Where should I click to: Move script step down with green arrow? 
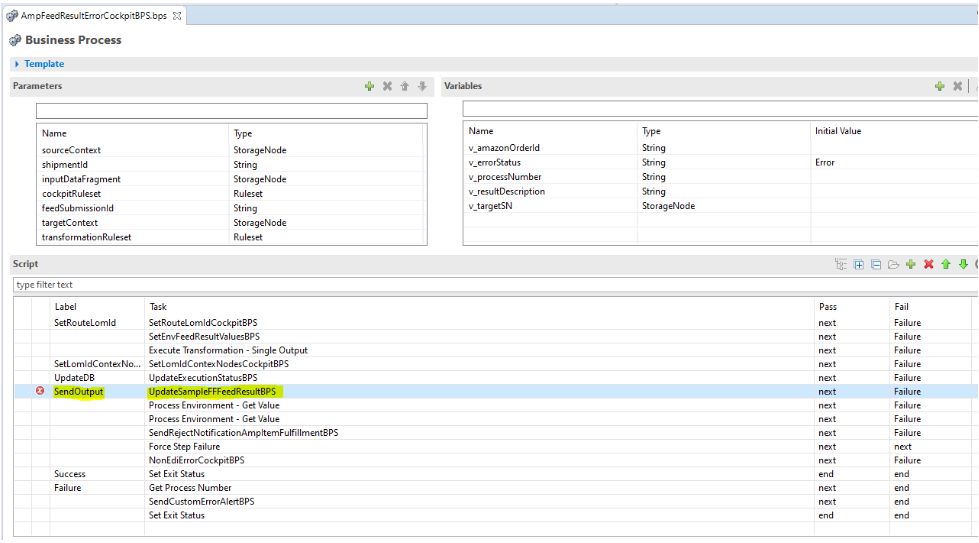click(x=963, y=265)
